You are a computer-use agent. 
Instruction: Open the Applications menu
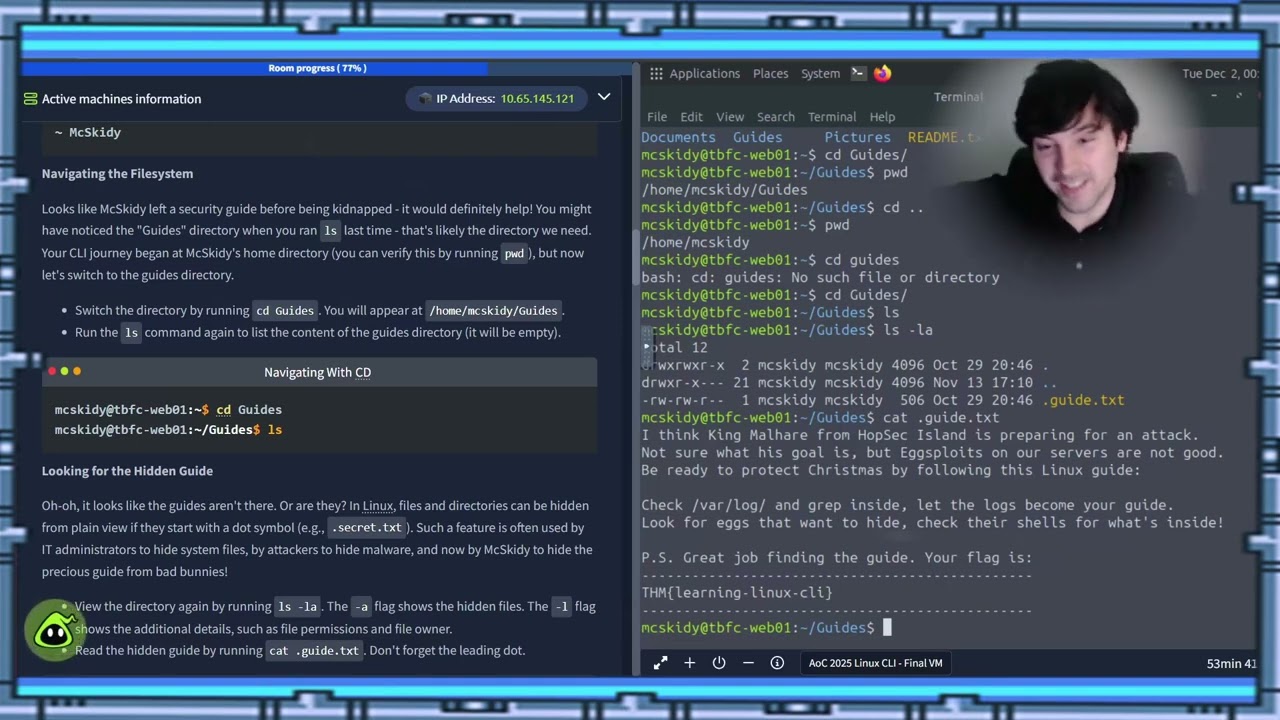pyautogui.click(x=704, y=74)
